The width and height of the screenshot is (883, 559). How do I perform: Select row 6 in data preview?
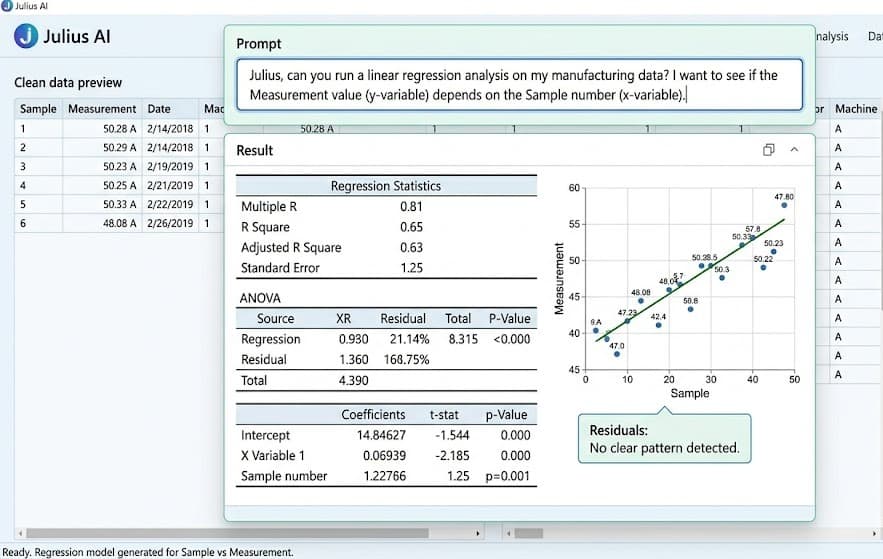(x=119, y=223)
